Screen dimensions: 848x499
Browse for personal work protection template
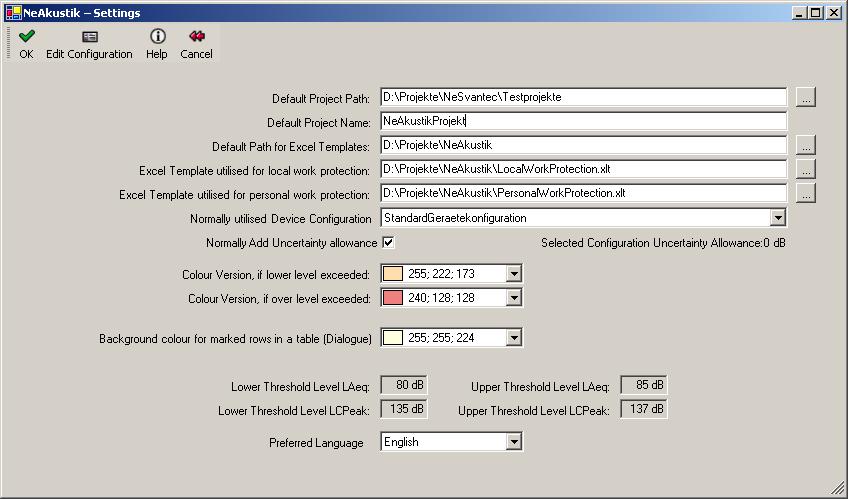(806, 193)
